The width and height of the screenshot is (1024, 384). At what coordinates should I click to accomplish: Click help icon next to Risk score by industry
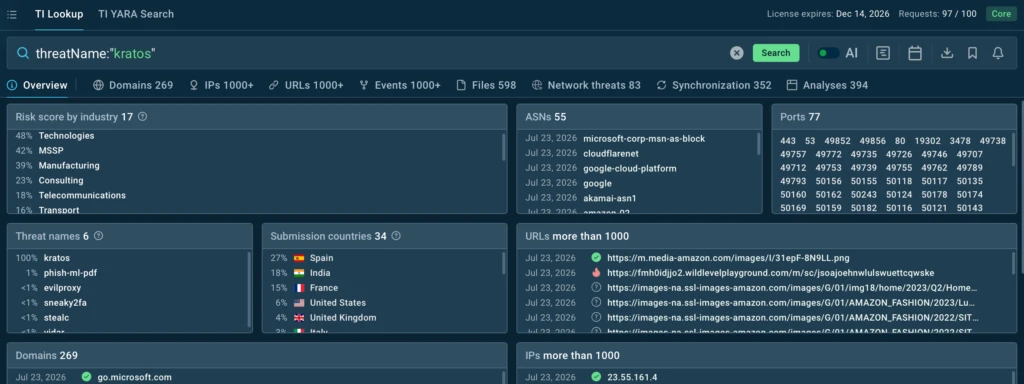coord(142,117)
